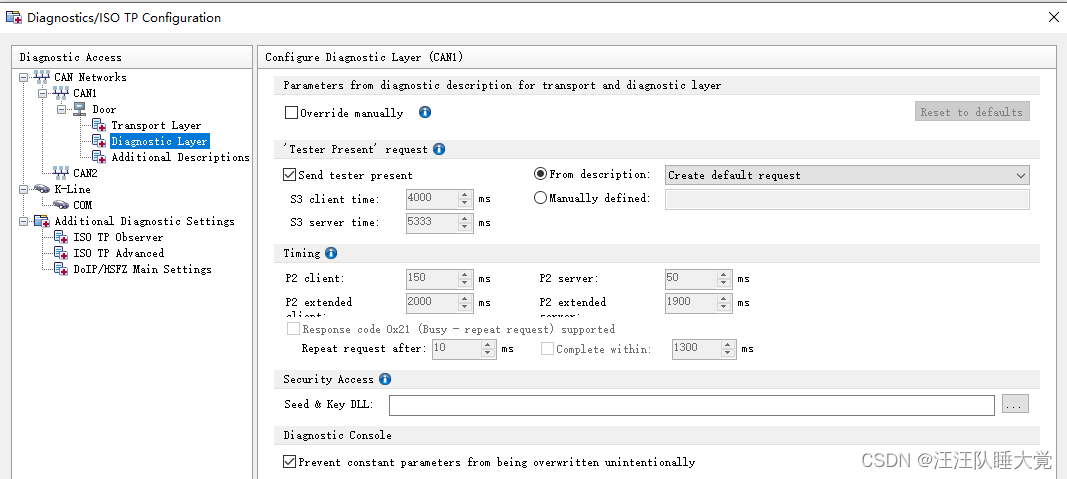This screenshot has width=1067, height=479.
Task: Collapse the Additional Diagnostic Settings node
Action: pyautogui.click(x=25, y=221)
